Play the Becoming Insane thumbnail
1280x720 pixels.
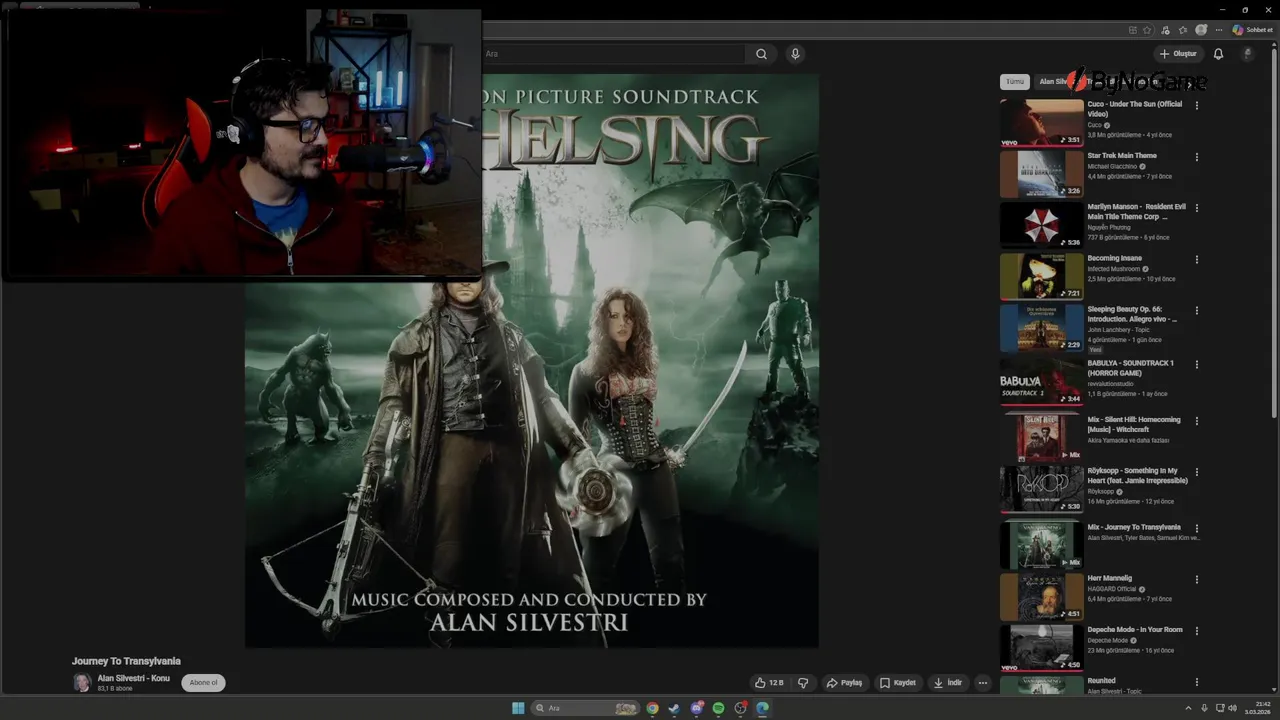tap(1041, 276)
